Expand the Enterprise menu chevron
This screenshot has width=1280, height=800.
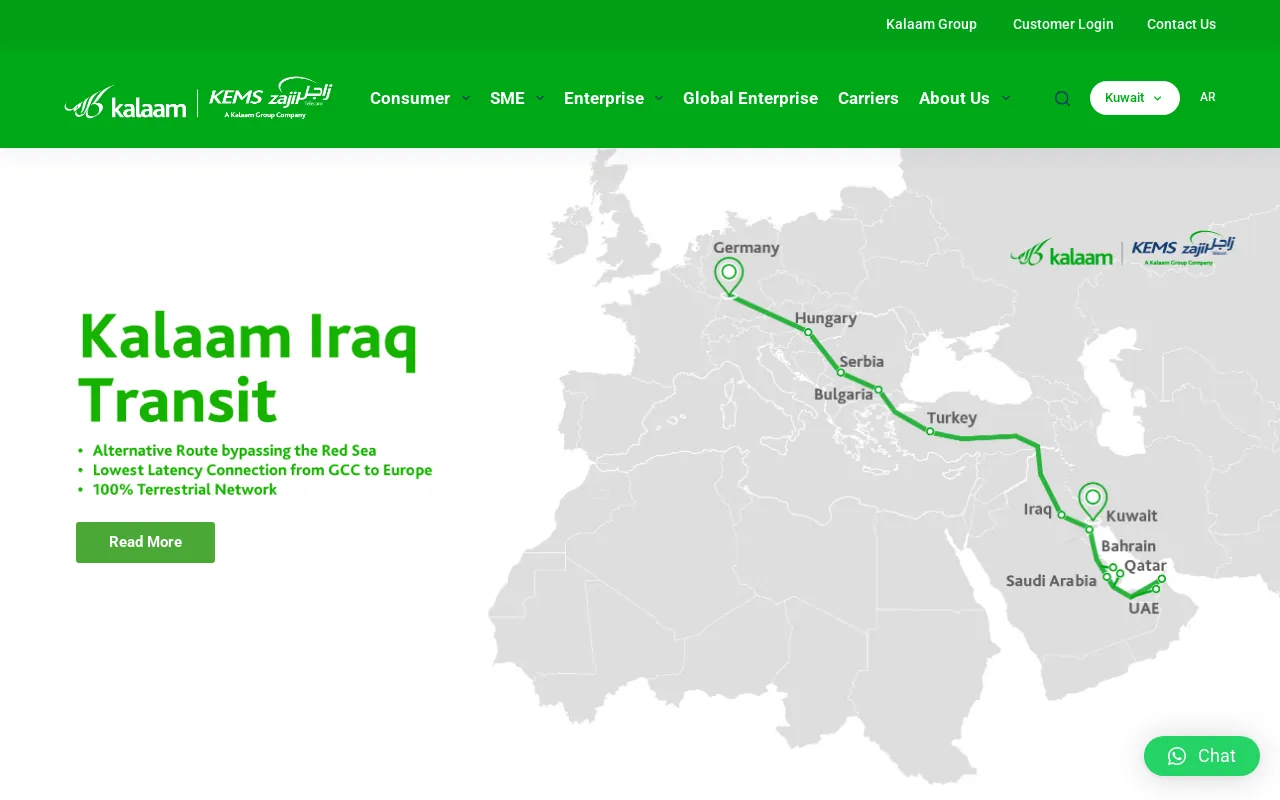click(x=658, y=98)
